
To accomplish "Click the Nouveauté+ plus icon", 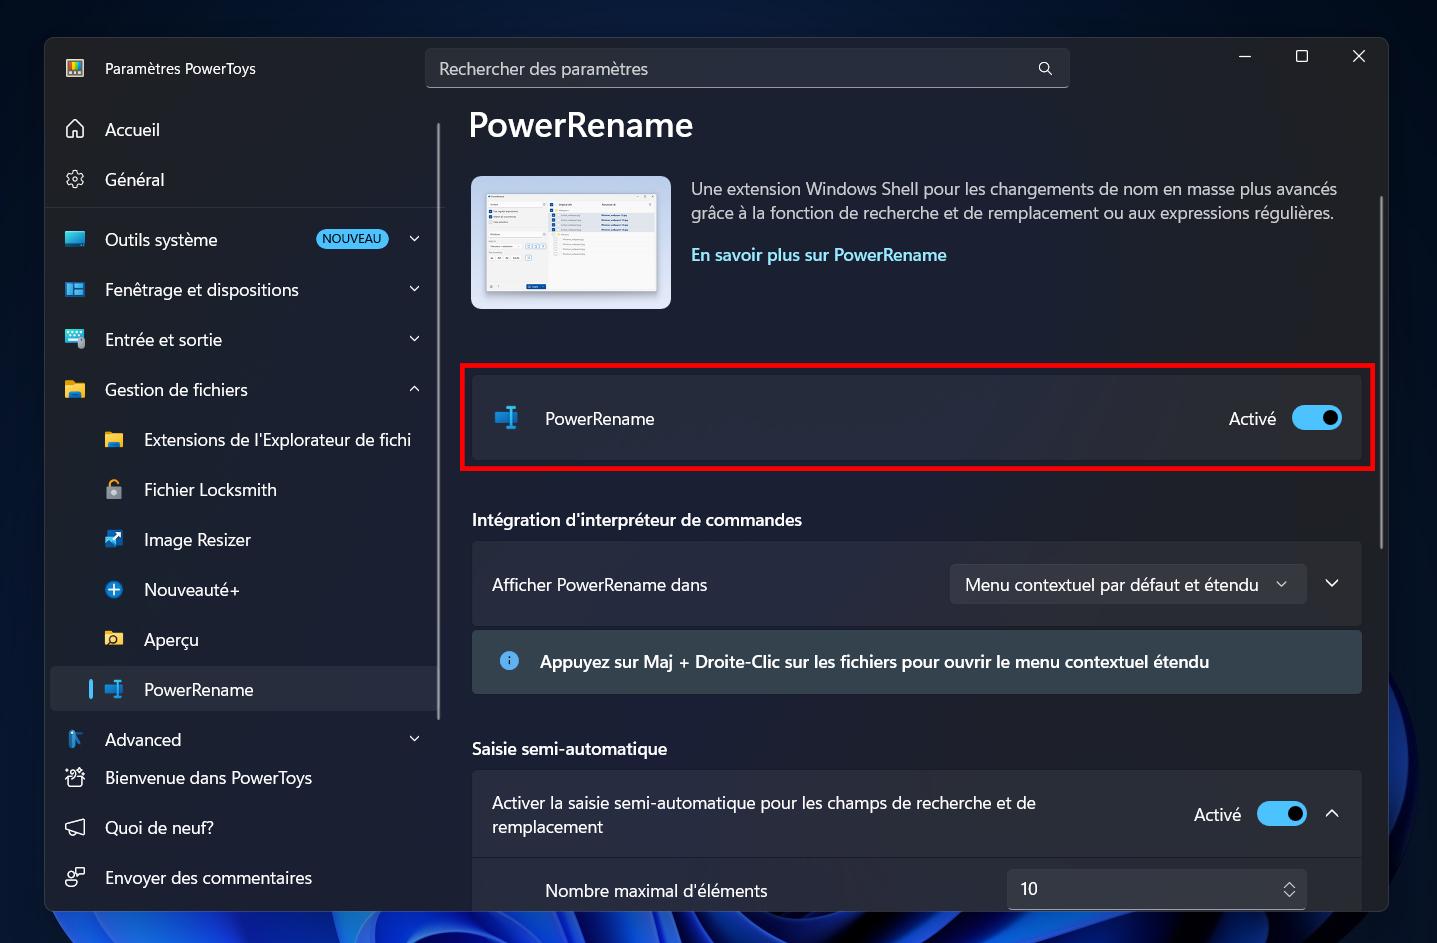I will click(x=114, y=589).
